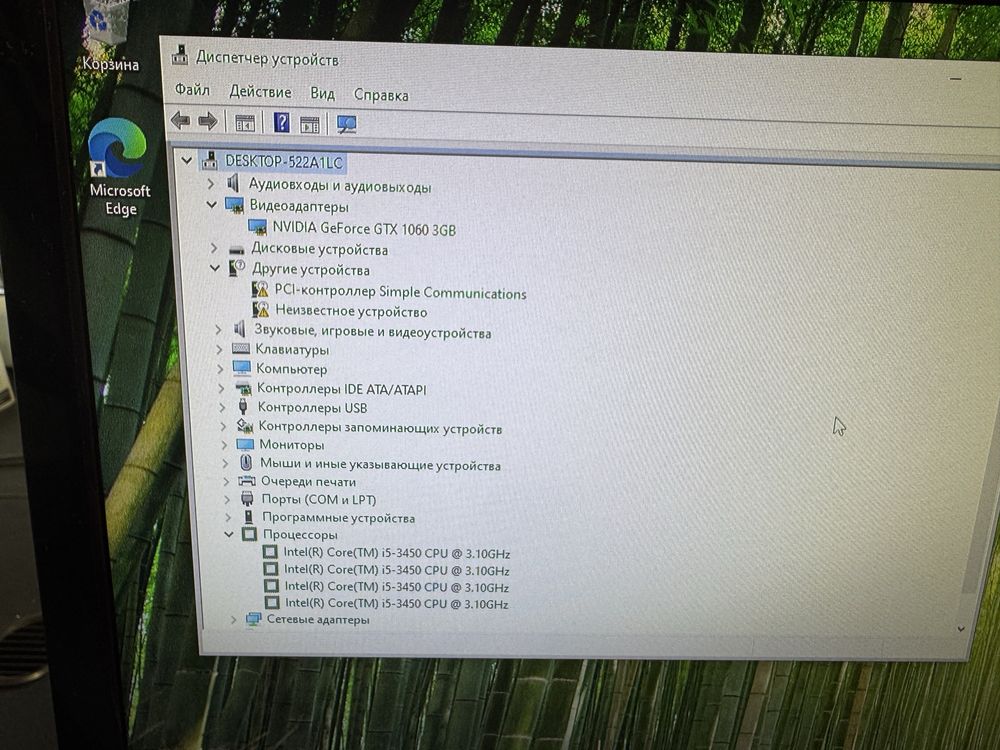The height and width of the screenshot is (750, 1000).
Task: Expand the Мониторы category arrow
Action: [224, 444]
